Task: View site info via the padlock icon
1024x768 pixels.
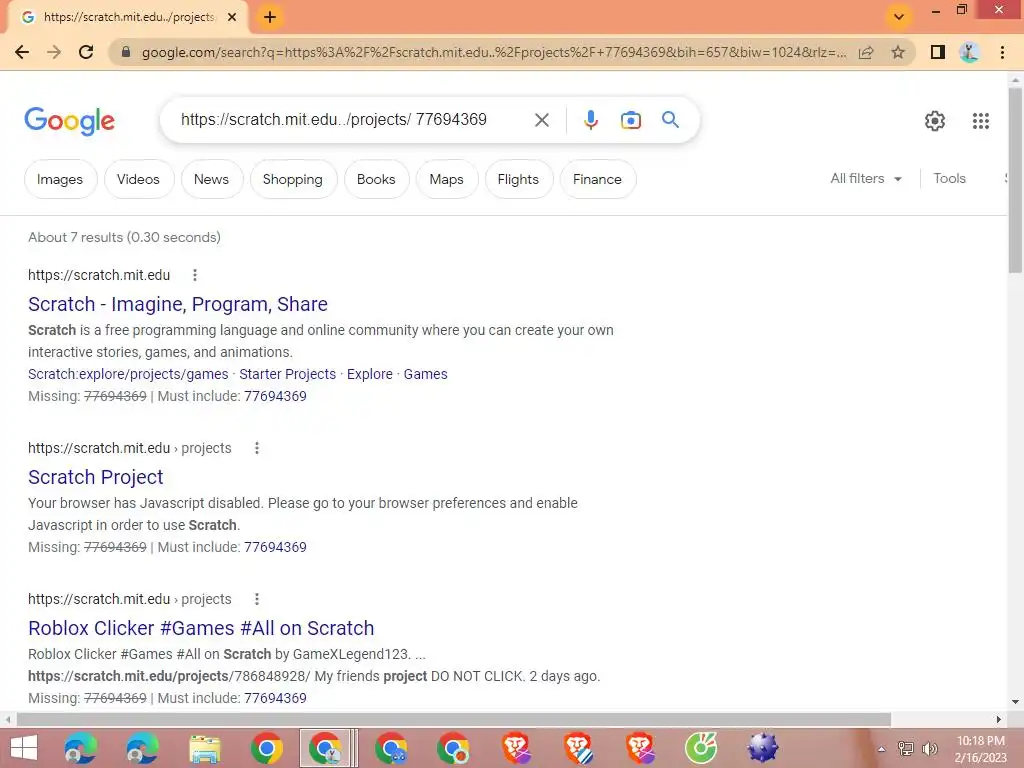Action: 126,52
